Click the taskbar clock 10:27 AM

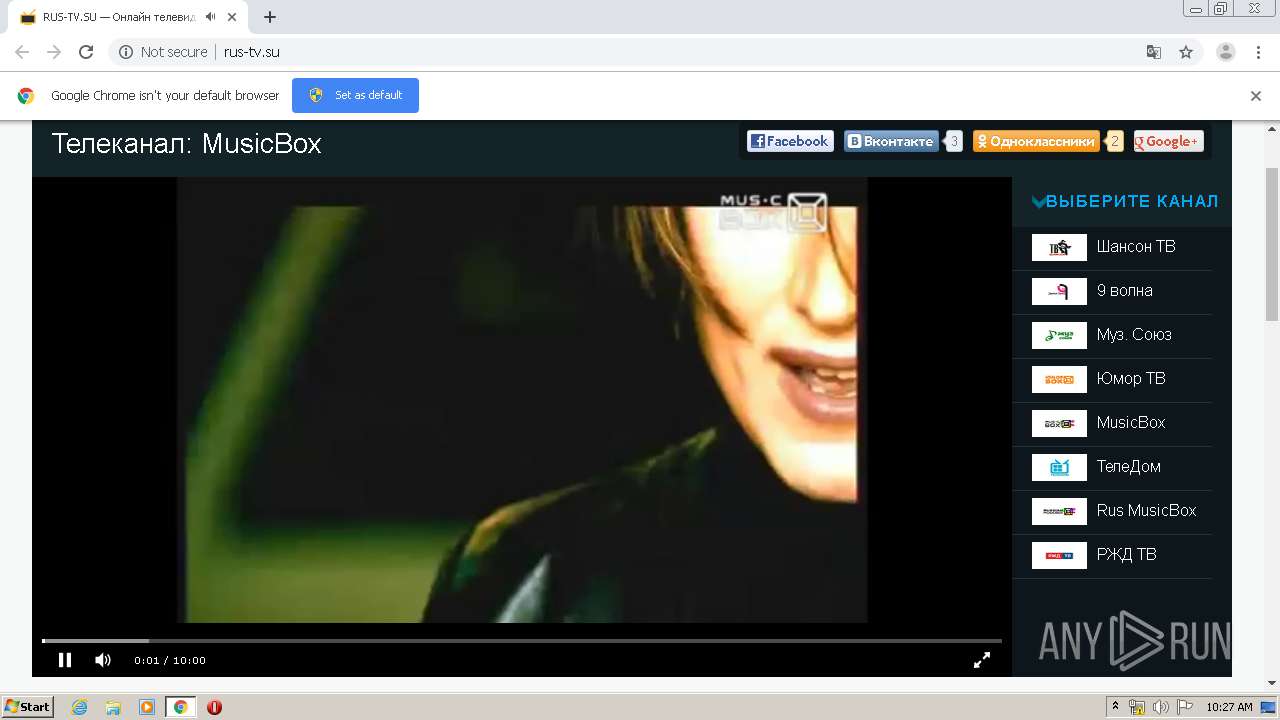(x=1229, y=707)
